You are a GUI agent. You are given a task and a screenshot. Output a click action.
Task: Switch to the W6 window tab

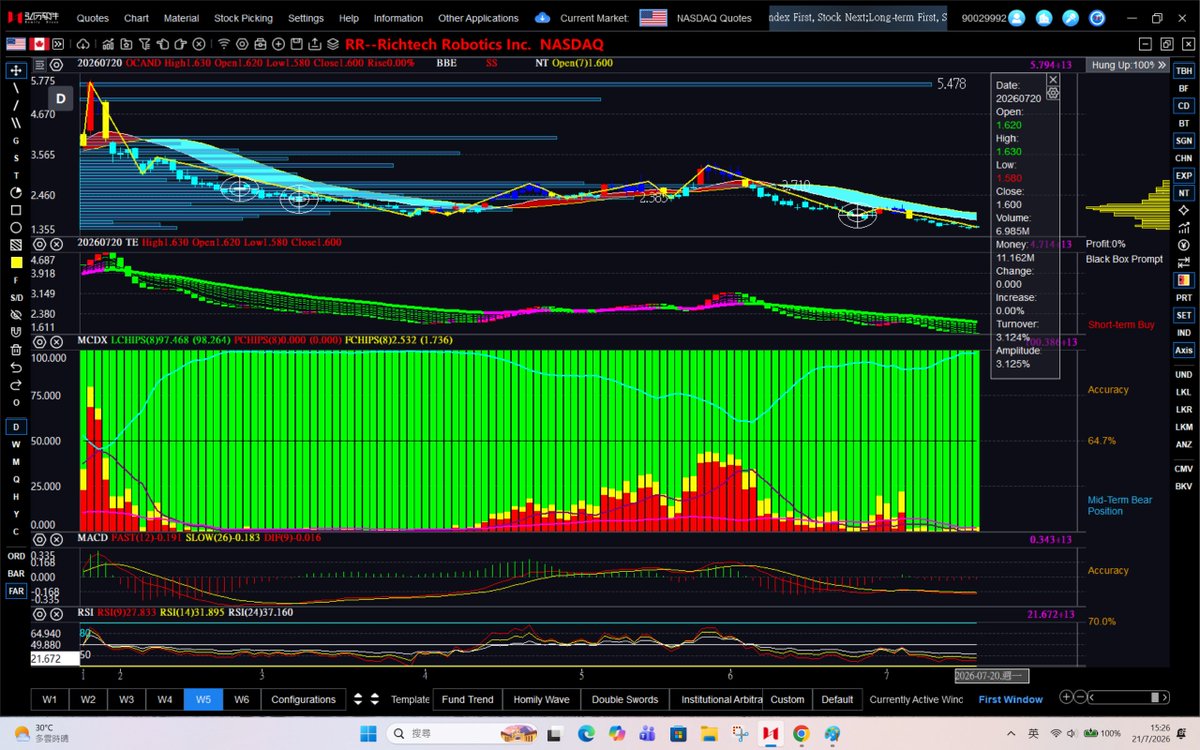tap(241, 699)
